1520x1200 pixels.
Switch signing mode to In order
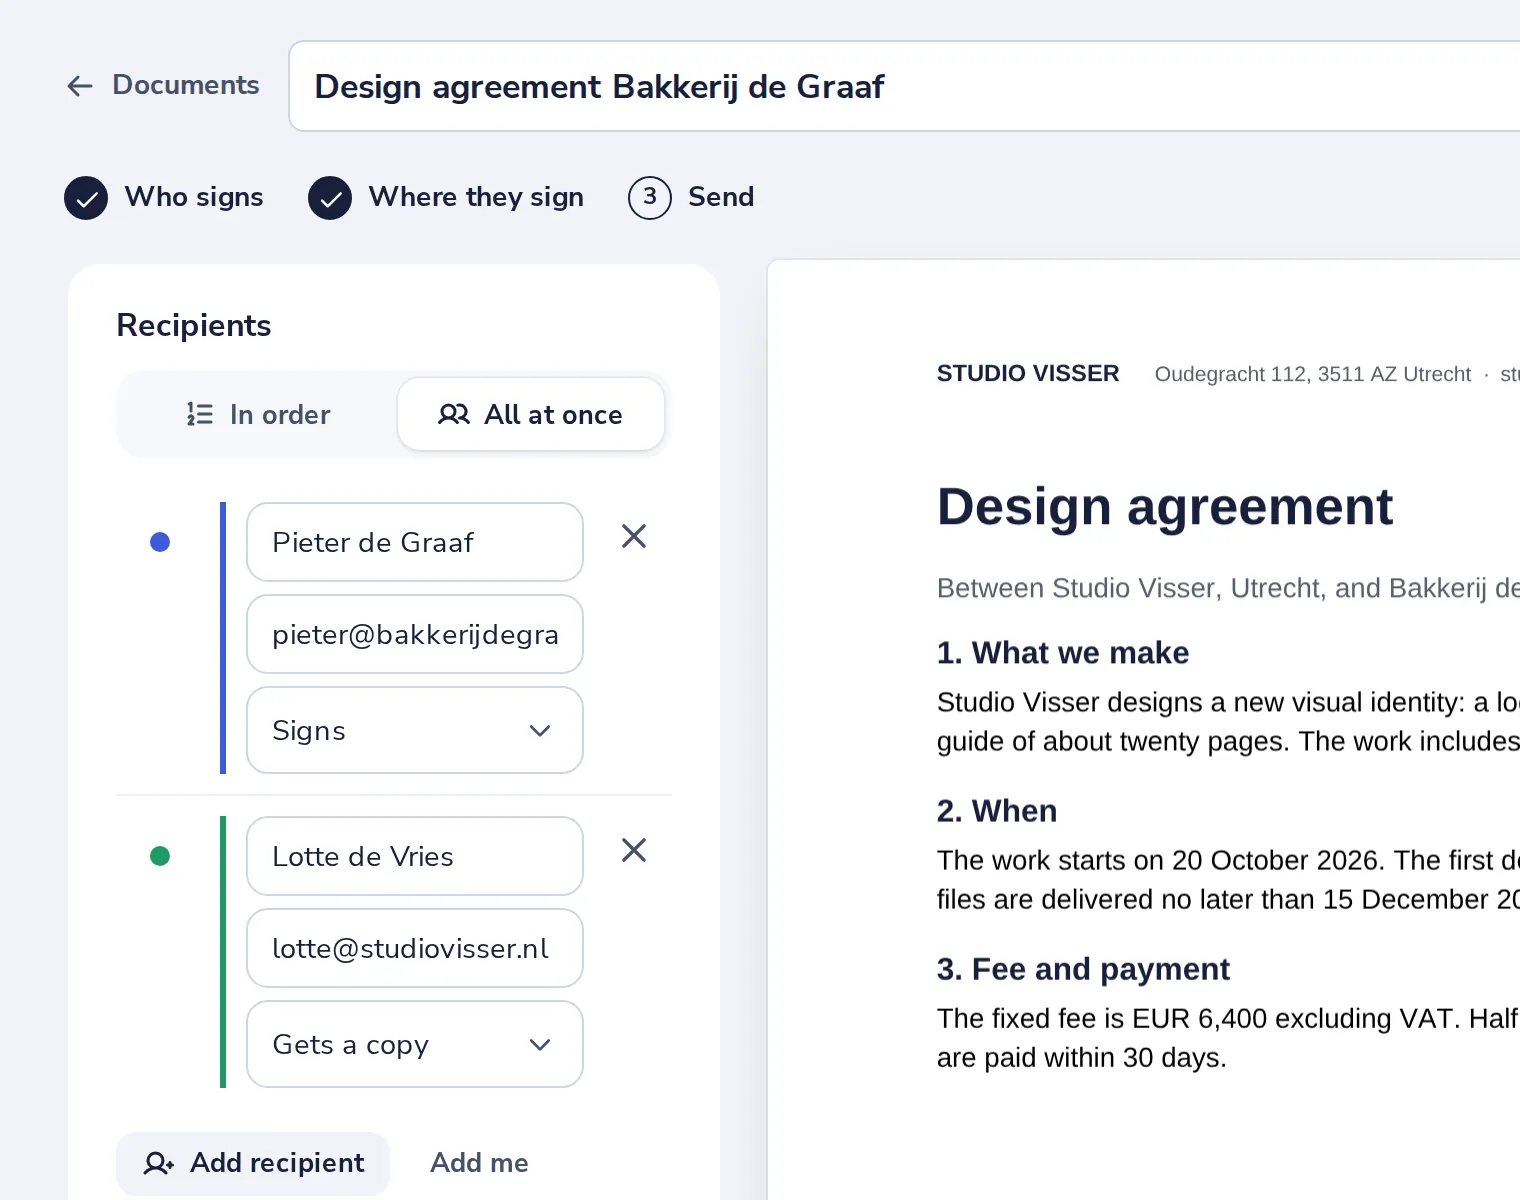(258, 414)
